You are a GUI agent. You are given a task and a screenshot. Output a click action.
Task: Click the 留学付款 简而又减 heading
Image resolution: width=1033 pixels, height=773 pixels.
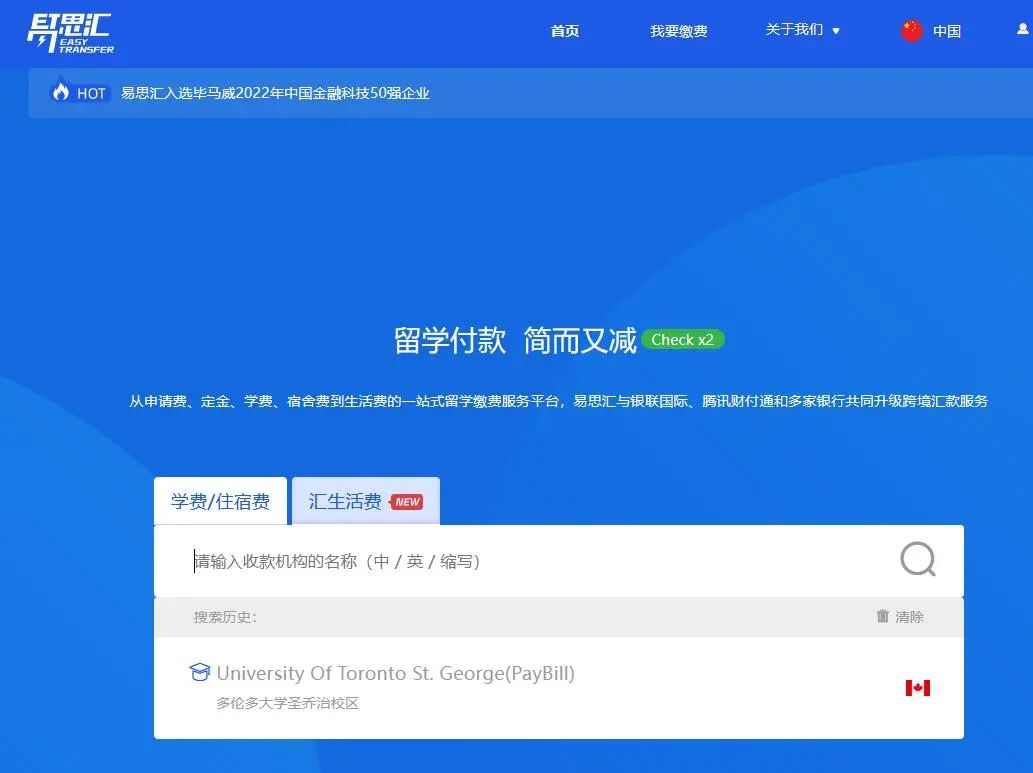515,340
